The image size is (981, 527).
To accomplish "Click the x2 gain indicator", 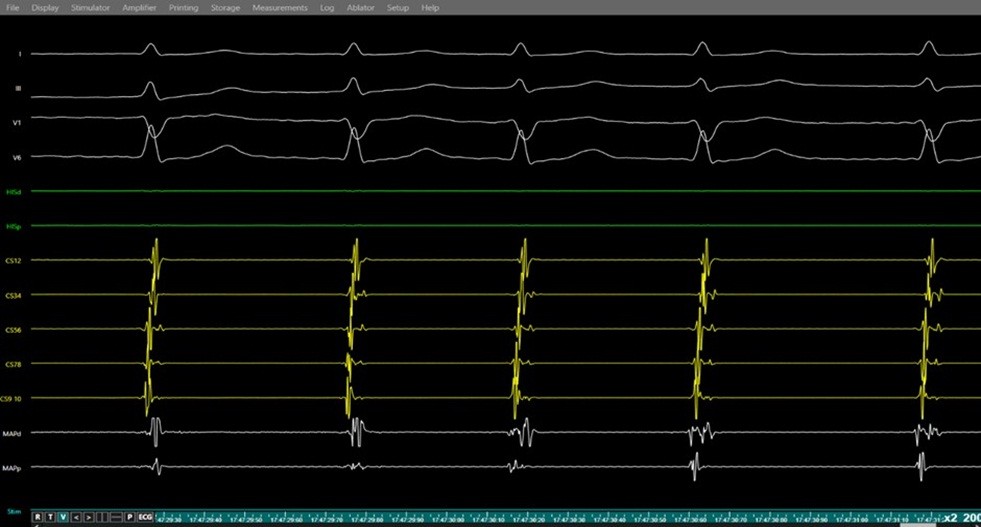I will (x=949, y=518).
